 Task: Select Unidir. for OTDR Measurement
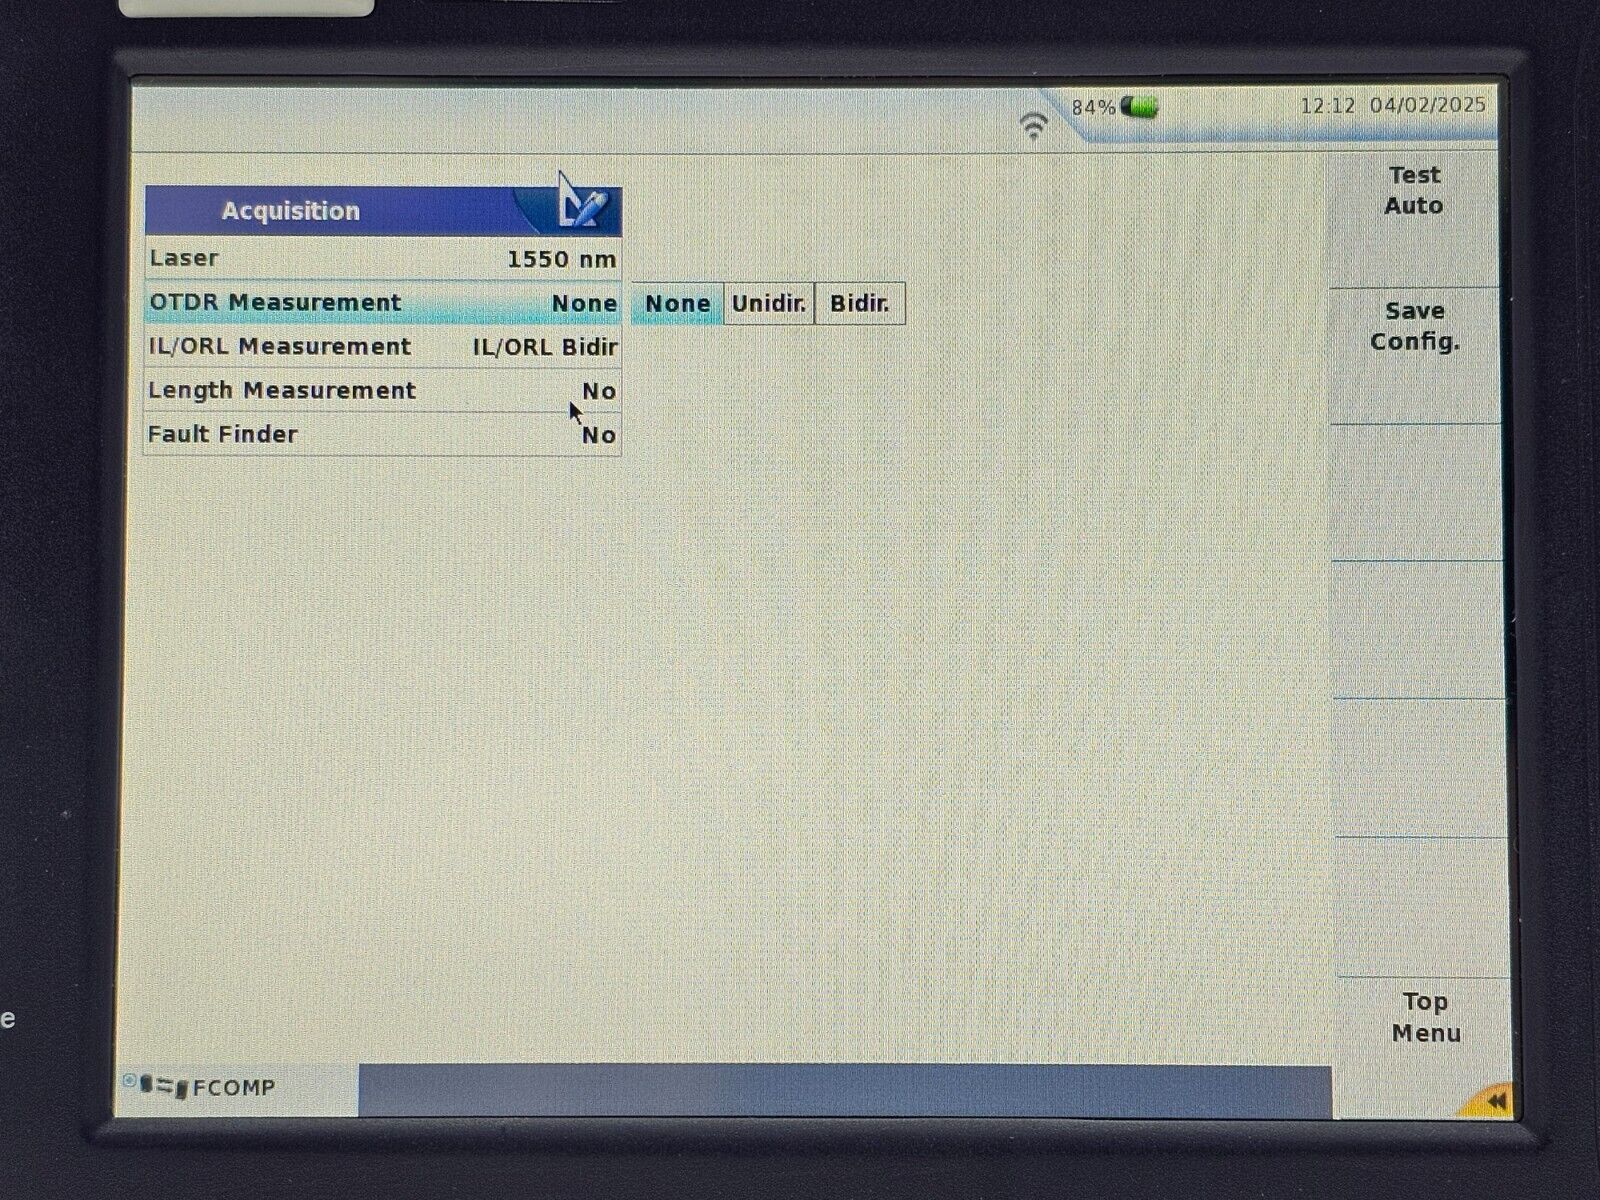tap(768, 302)
